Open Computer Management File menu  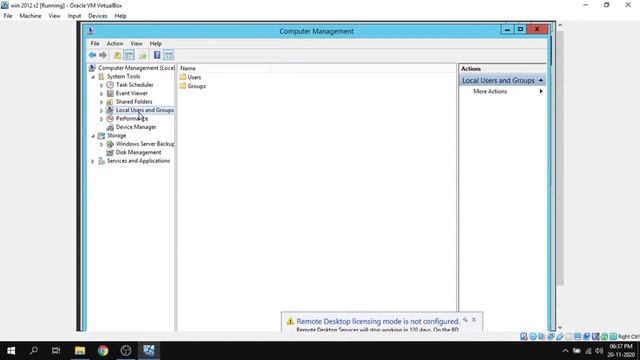[x=95, y=43]
